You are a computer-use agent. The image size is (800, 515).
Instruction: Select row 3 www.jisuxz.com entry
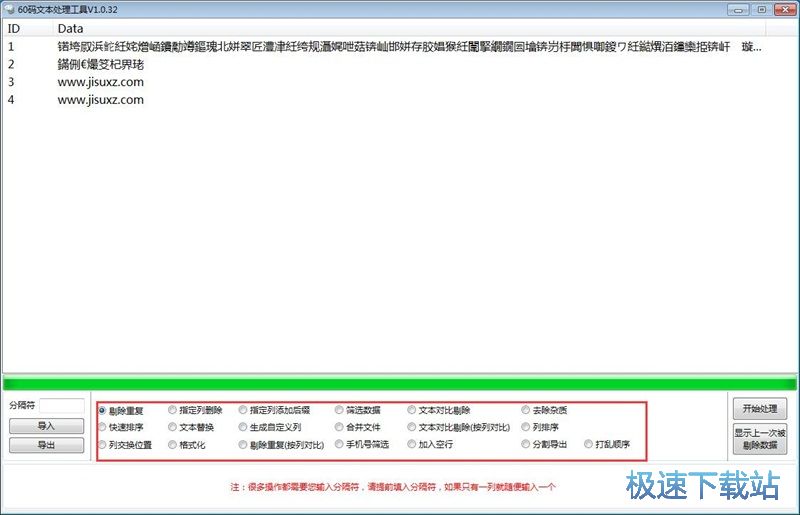(x=384, y=82)
